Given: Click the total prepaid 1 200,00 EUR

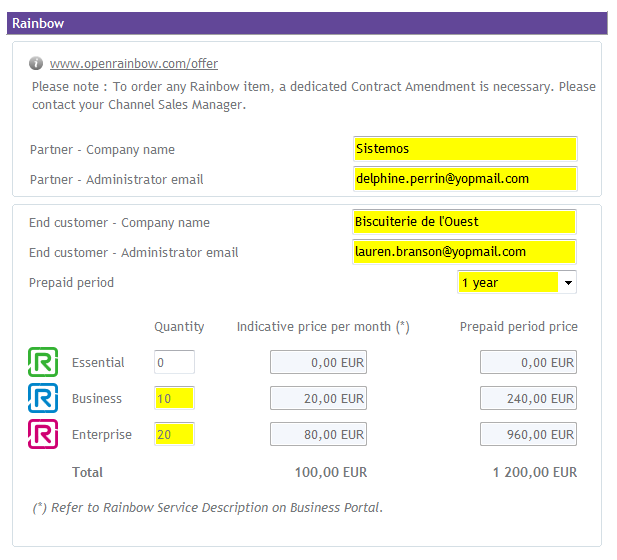Looking at the screenshot, I should (x=535, y=472).
